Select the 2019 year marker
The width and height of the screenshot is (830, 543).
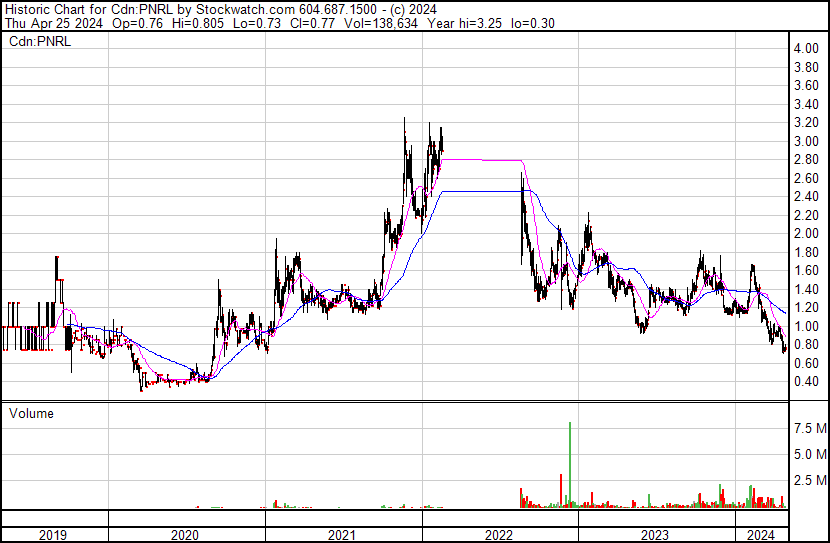tap(51, 536)
